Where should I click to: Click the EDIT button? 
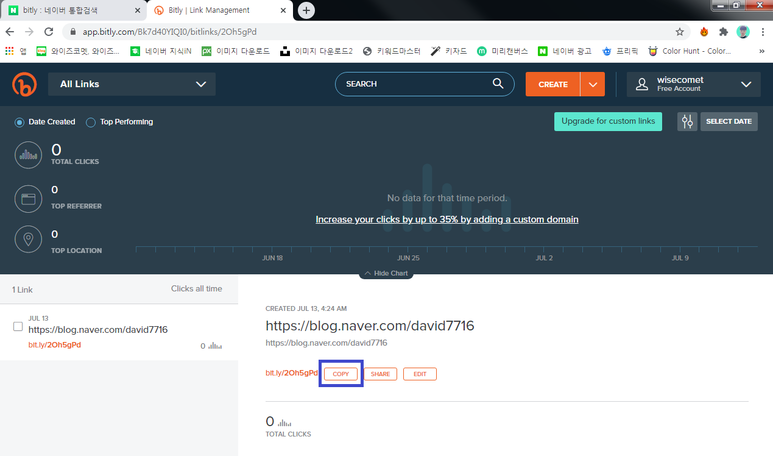coord(420,374)
